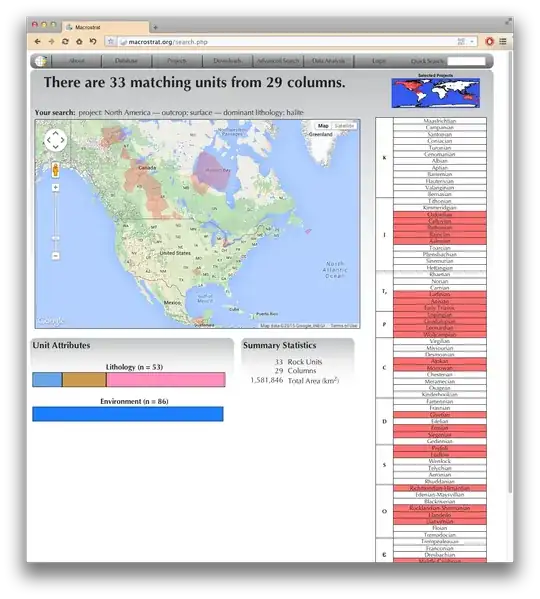The height and width of the screenshot is (599, 540).
Task: Zoom out with map minus button
Action: point(56,256)
